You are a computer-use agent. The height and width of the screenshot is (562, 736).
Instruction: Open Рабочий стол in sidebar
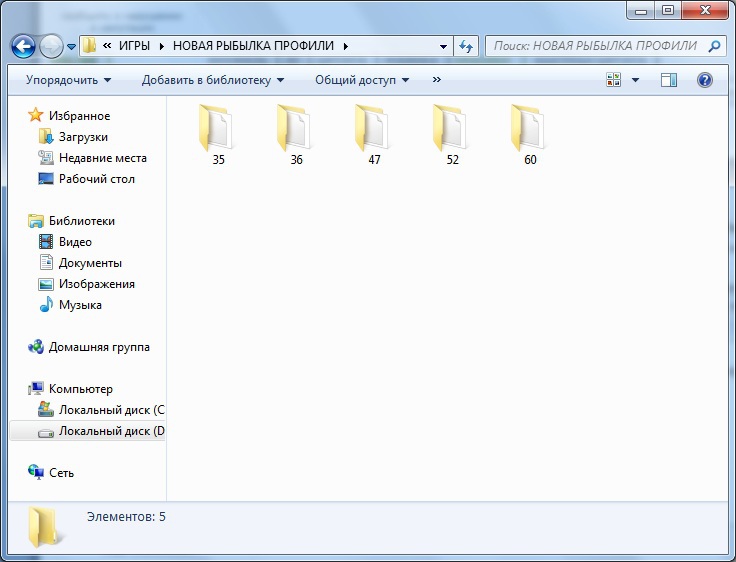97,179
